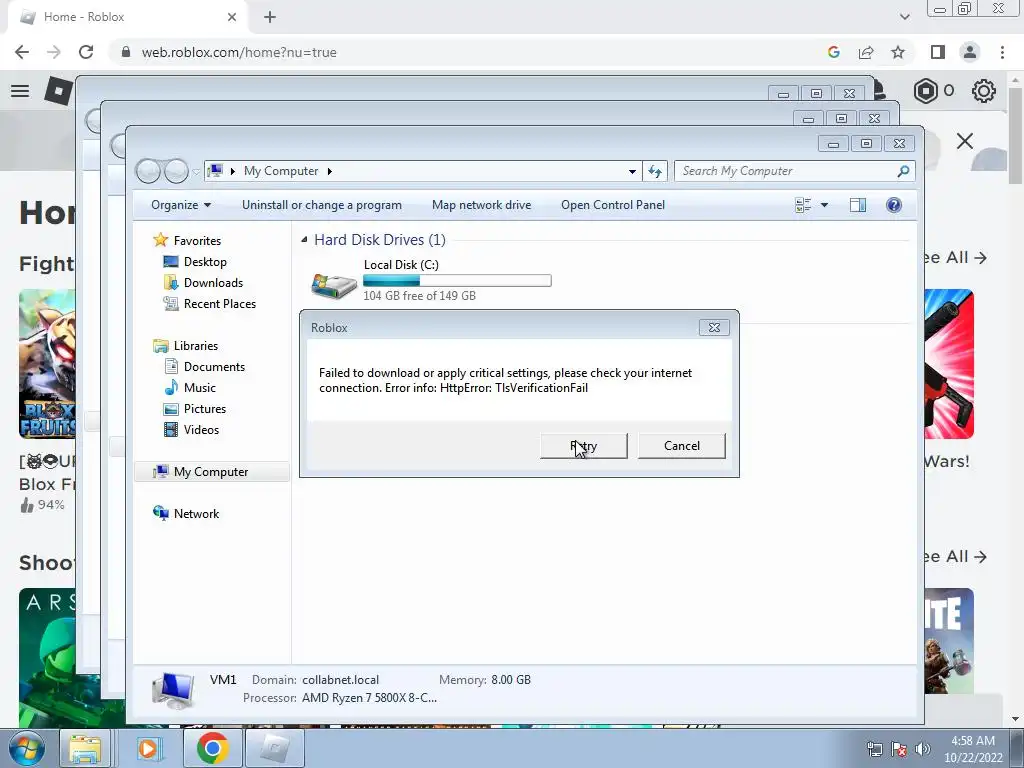
Task: Click the network tray icon
Action: [874, 749]
